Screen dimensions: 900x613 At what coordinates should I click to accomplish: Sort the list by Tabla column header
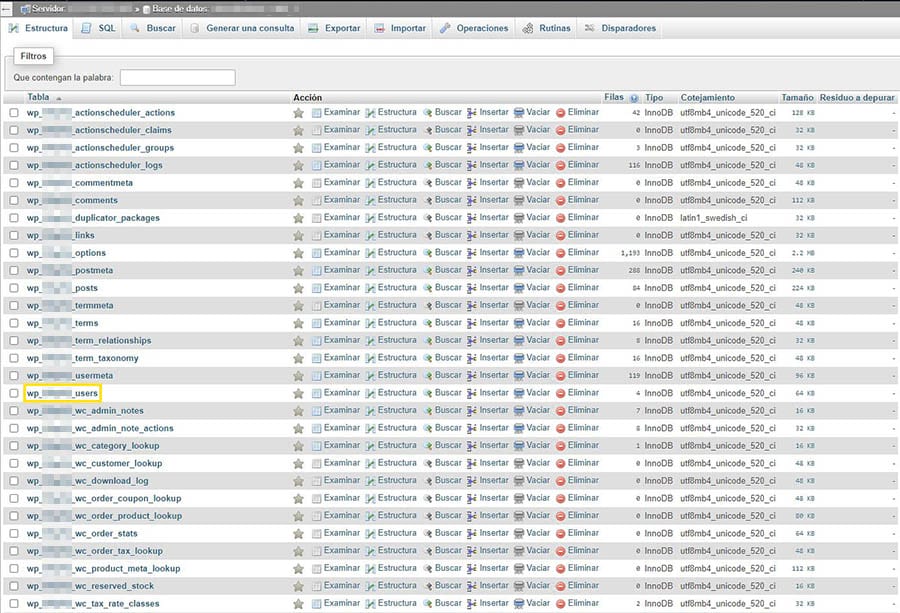click(x=39, y=98)
